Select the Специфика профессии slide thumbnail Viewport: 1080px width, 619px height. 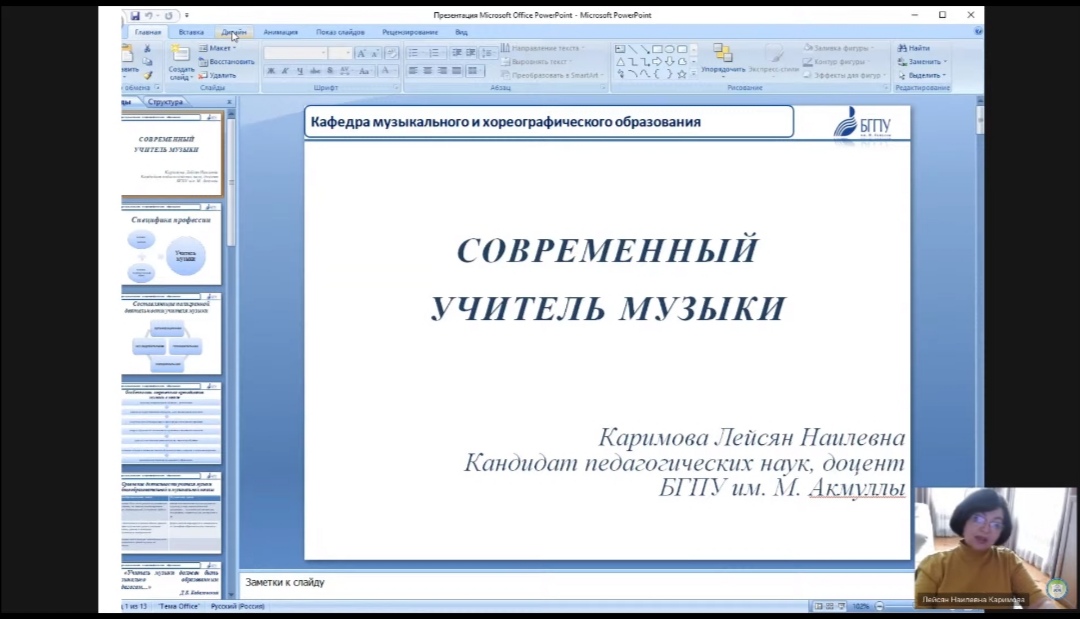coord(171,246)
